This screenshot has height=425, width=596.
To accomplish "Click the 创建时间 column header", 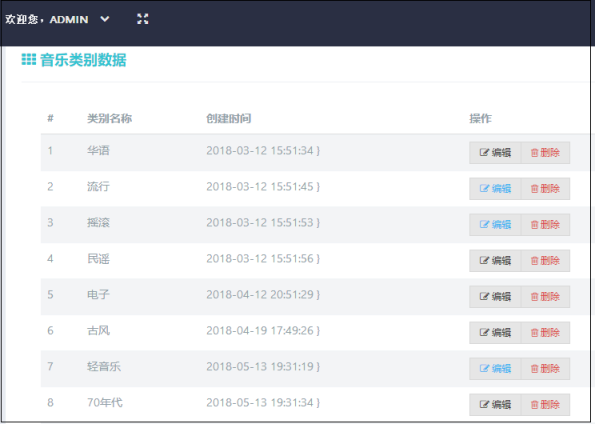I will (x=228, y=119).
